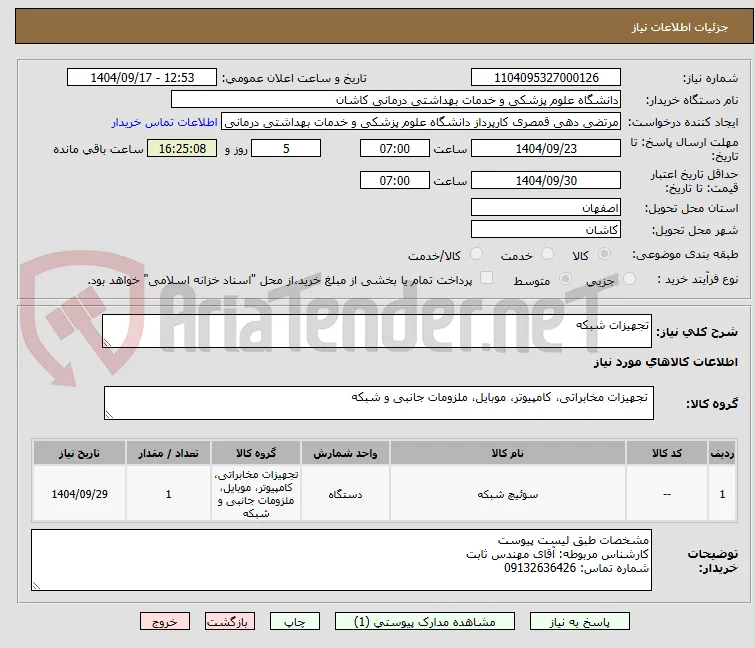Viewport: 755px width, 648px height.
Task: Click the چاپ print button
Action: [x=295, y=622]
